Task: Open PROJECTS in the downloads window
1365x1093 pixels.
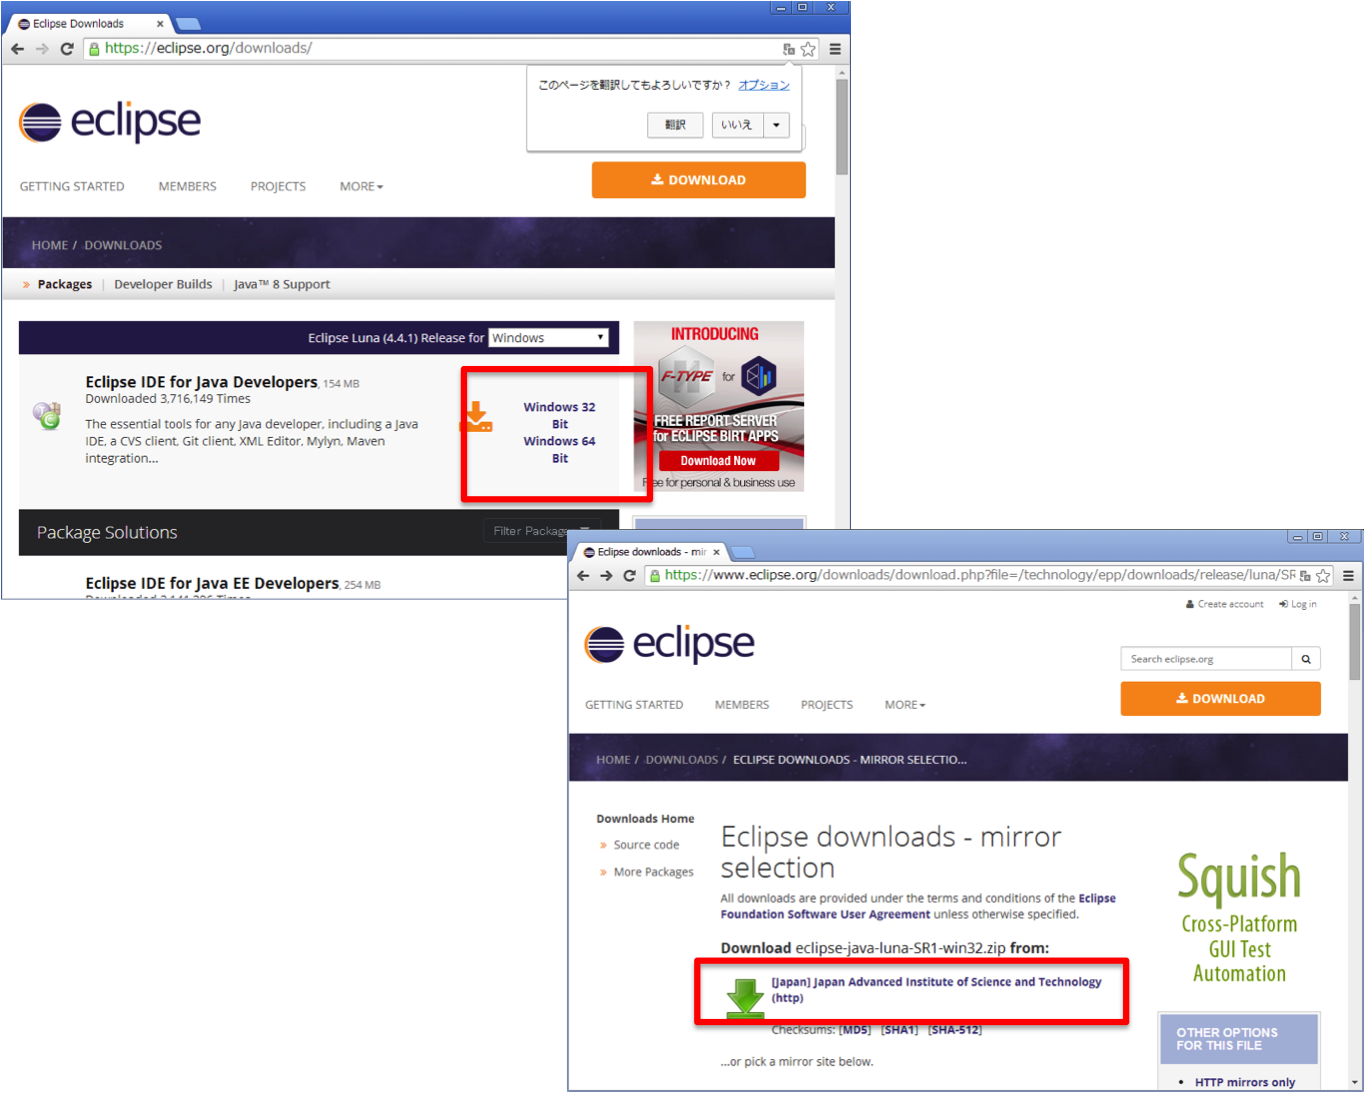Action: [x=278, y=186]
